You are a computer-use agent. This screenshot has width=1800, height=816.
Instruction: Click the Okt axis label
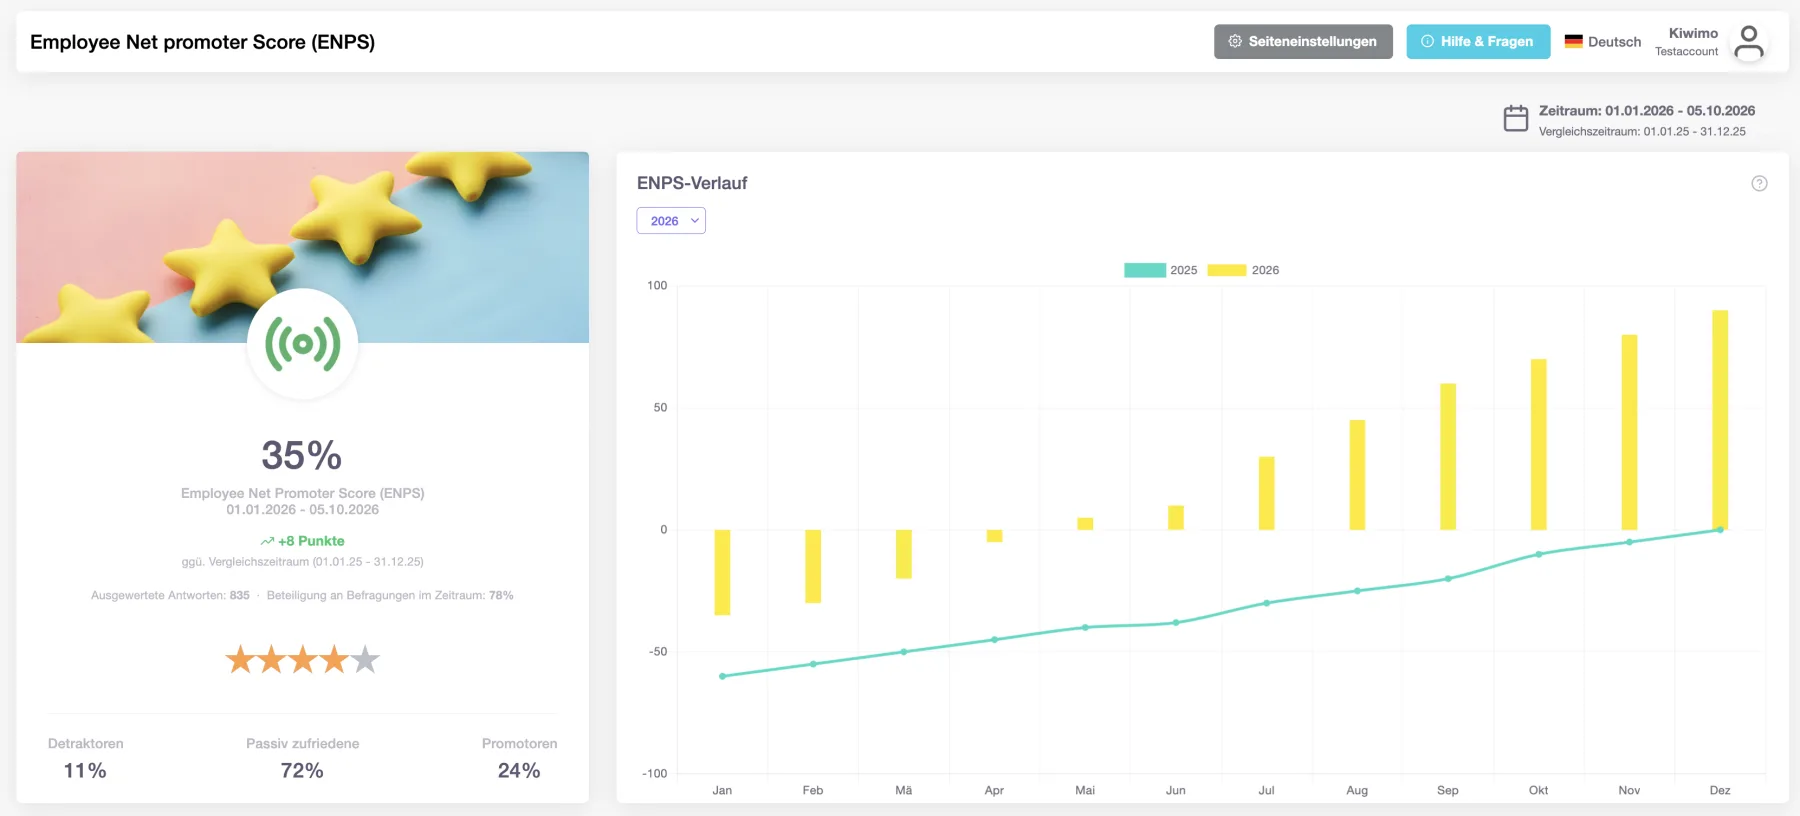tap(1538, 790)
